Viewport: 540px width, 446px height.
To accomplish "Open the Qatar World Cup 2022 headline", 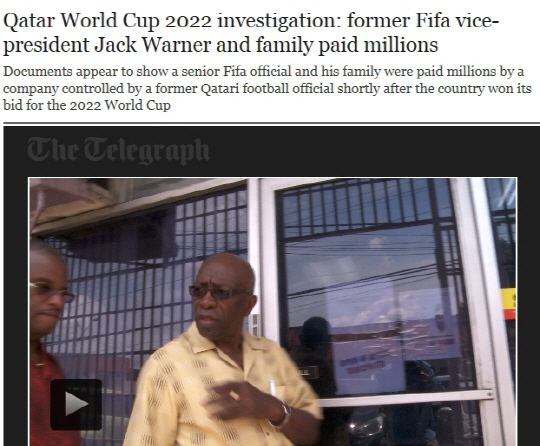I will tap(251, 32).
